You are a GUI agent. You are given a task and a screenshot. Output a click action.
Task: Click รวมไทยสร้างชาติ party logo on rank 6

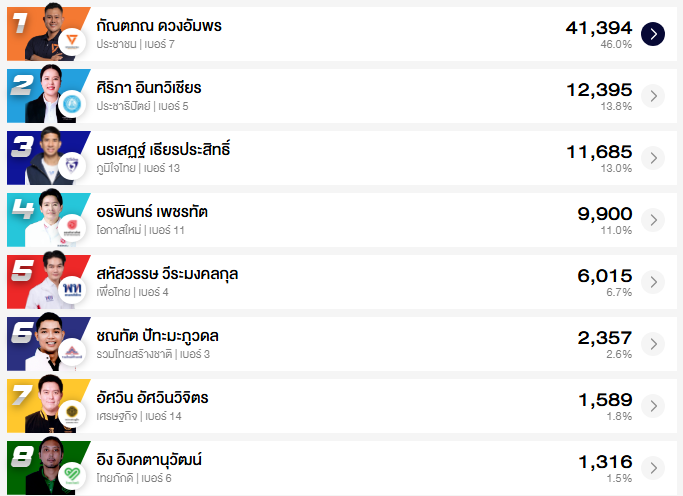tap(72, 352)
